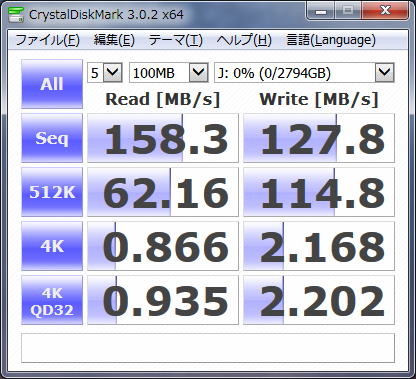The width and height of the screenshot is (416, 379).
Task: Open the 言語(Language) menu
Action: click(331, 40)
